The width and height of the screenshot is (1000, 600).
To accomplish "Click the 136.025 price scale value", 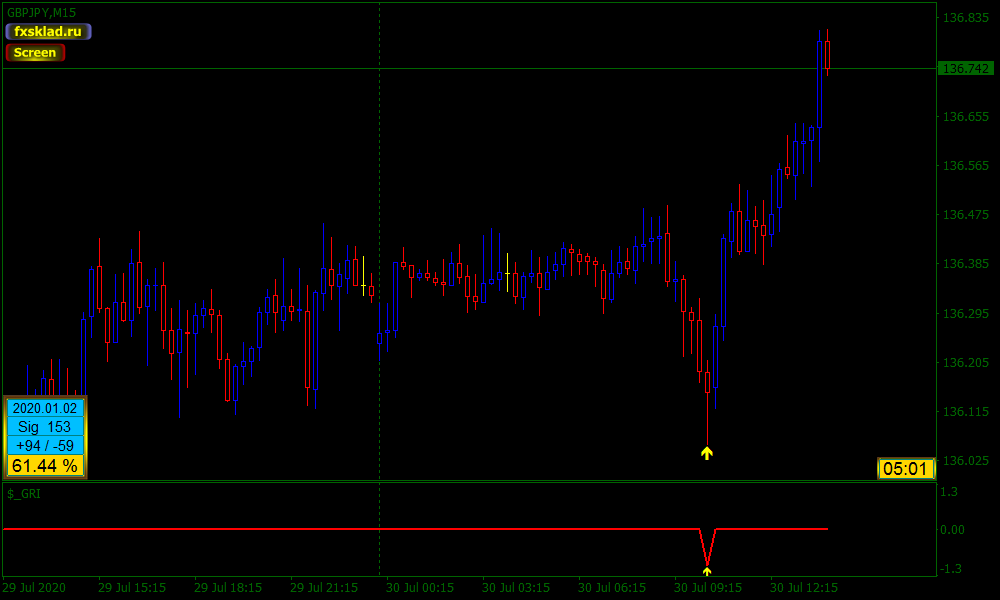I will click(x=966, y=460).
